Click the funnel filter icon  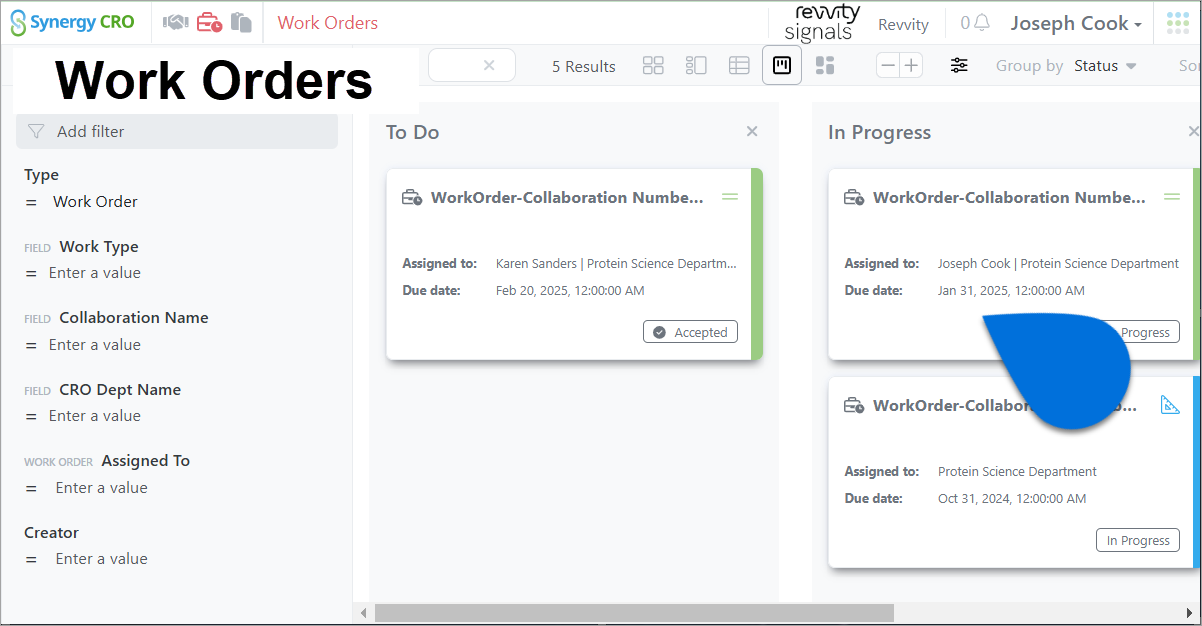[36, 131]
